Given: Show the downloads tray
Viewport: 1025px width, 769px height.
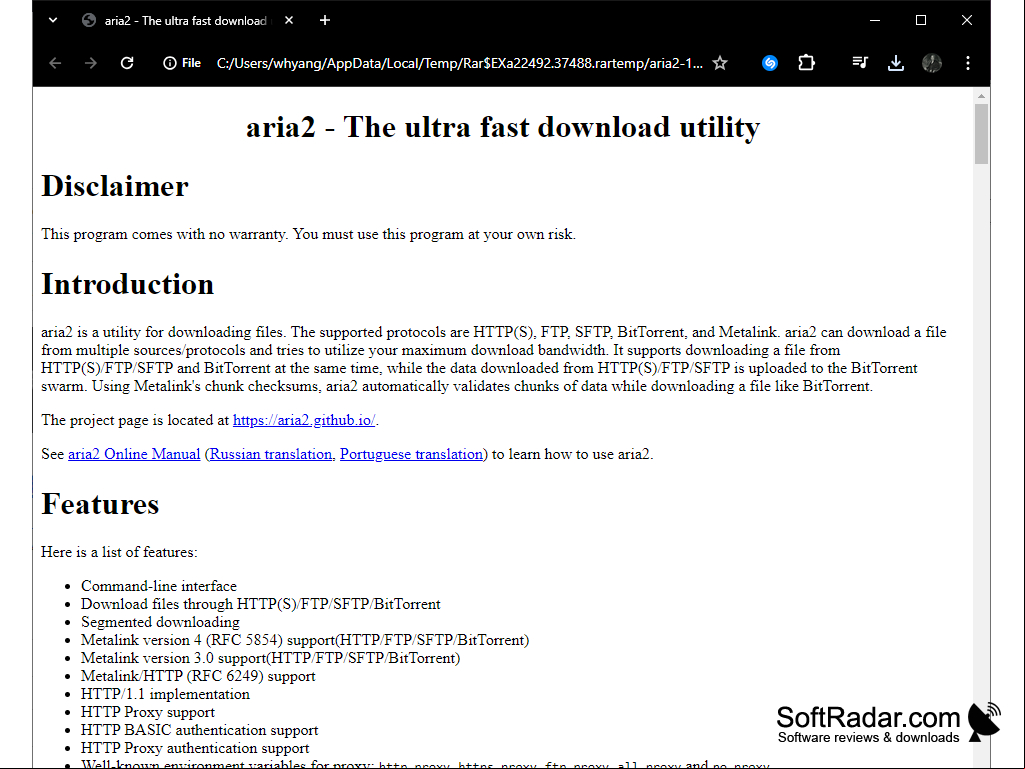Looking at the screenshot, I should click(896, 63).
